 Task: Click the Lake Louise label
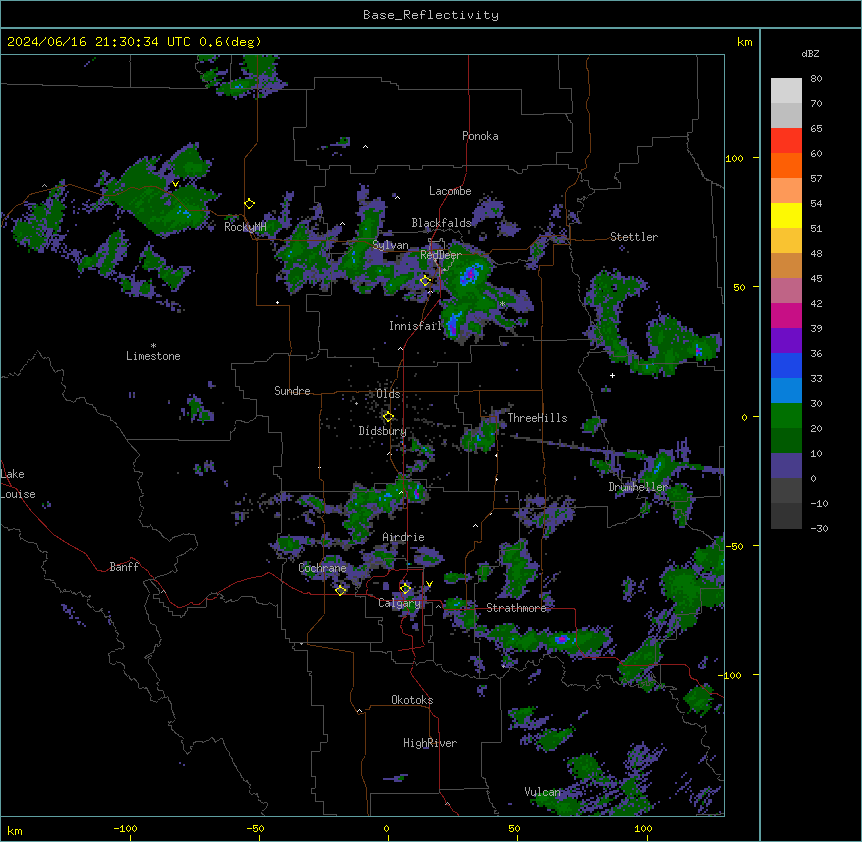(x=18, y=484)
